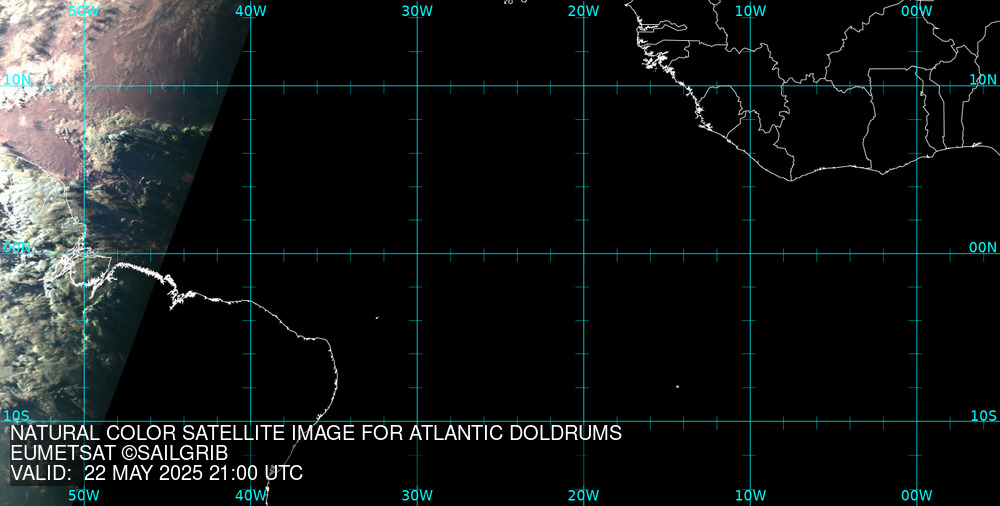Image resolution: width=1000 pixels, height=506 pixels.
Task: Click the 10W longitude label along the top edge
Action: click(750, 11)
